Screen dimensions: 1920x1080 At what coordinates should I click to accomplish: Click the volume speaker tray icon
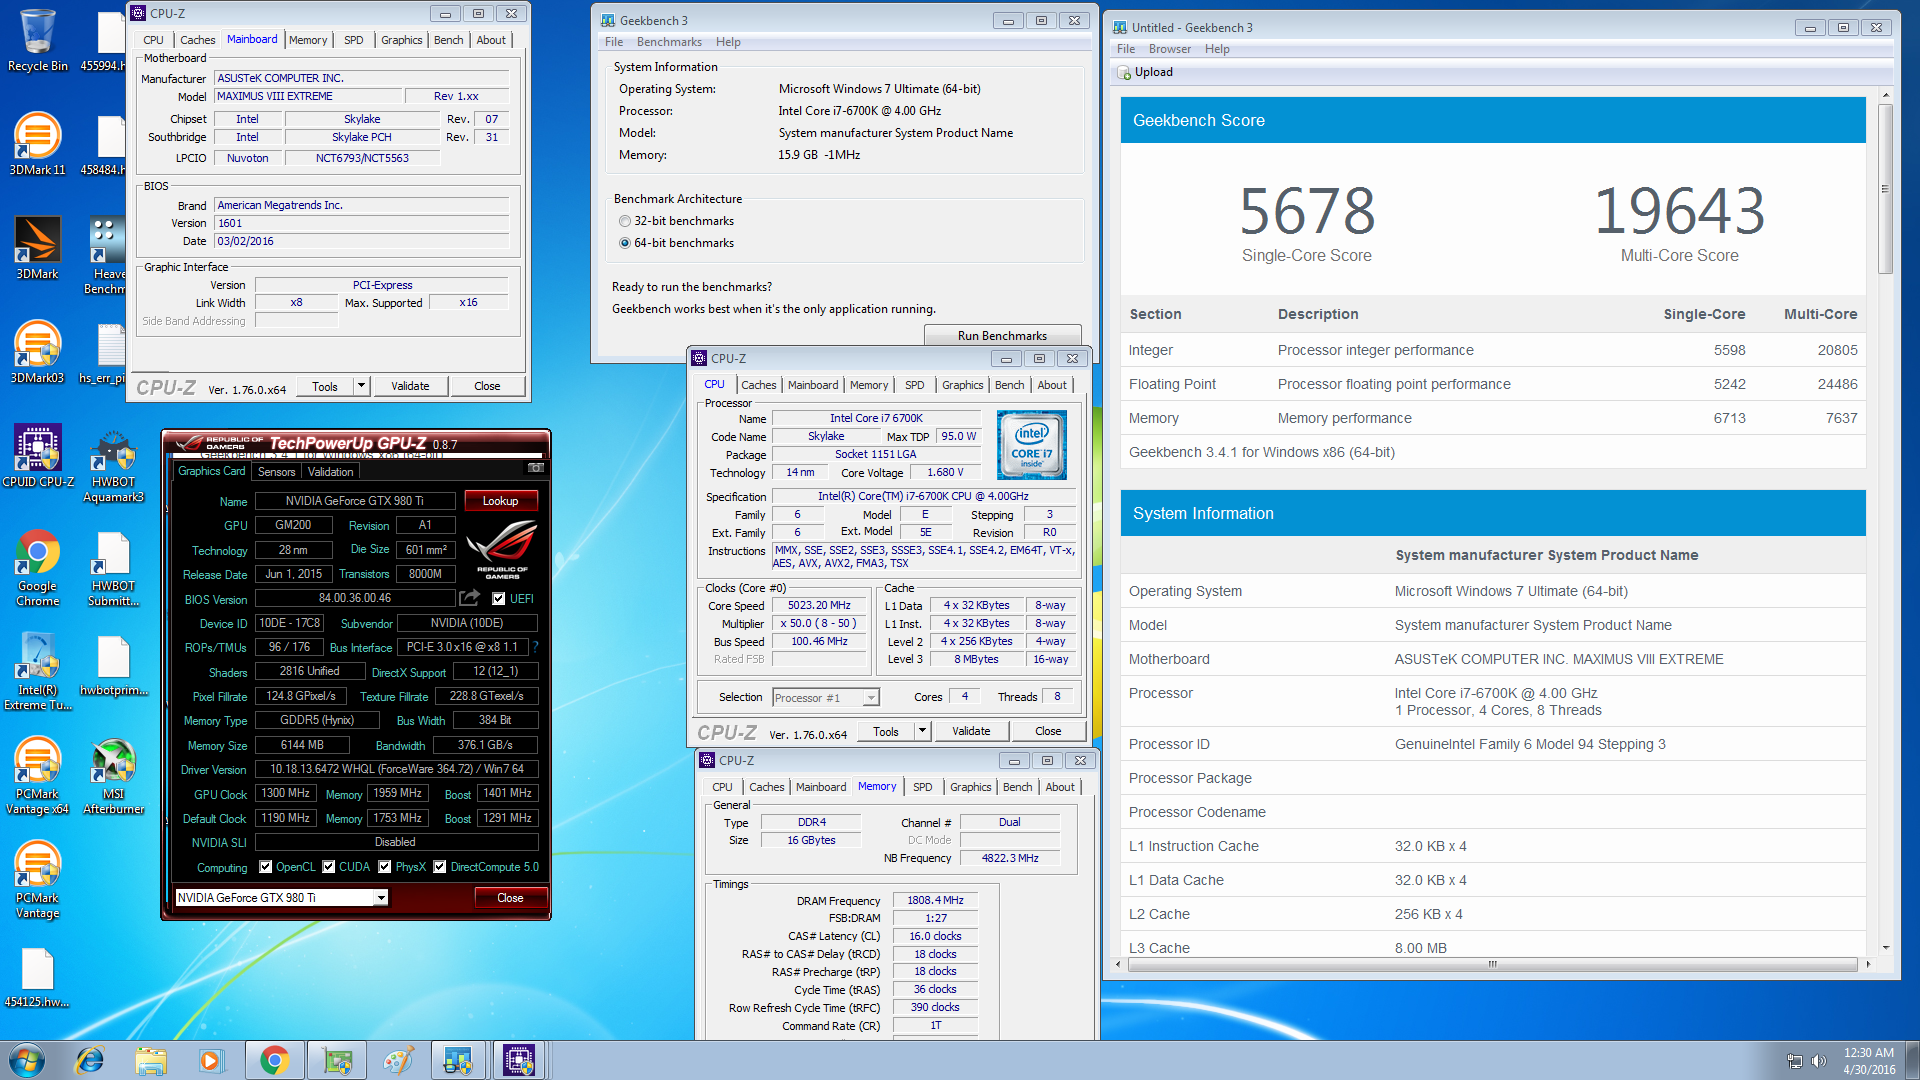tap(1818, 1061)
